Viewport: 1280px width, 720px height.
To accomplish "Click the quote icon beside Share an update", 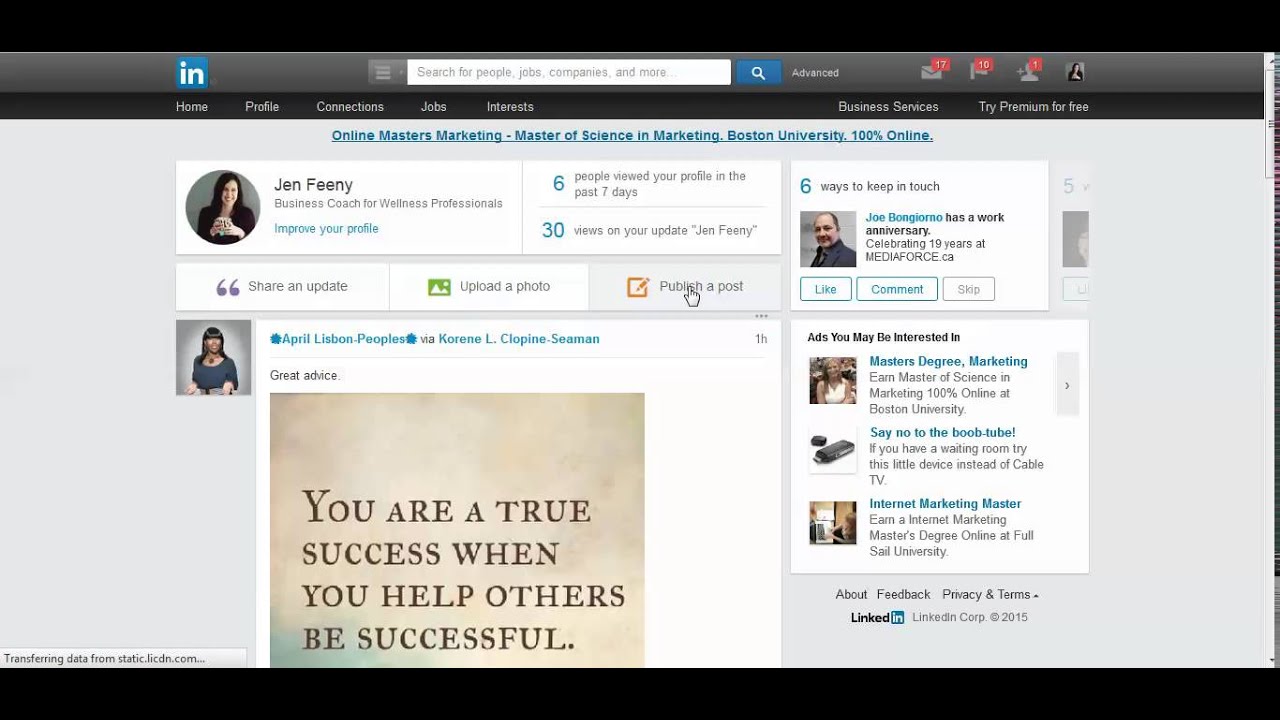I will (x=228, y=287).
